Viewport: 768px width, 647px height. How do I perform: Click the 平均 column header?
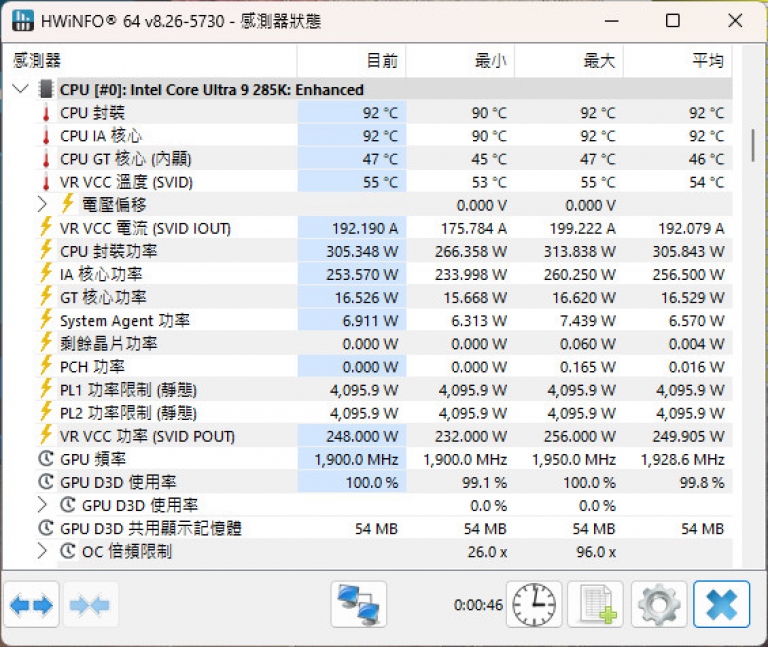pos(678,61)
